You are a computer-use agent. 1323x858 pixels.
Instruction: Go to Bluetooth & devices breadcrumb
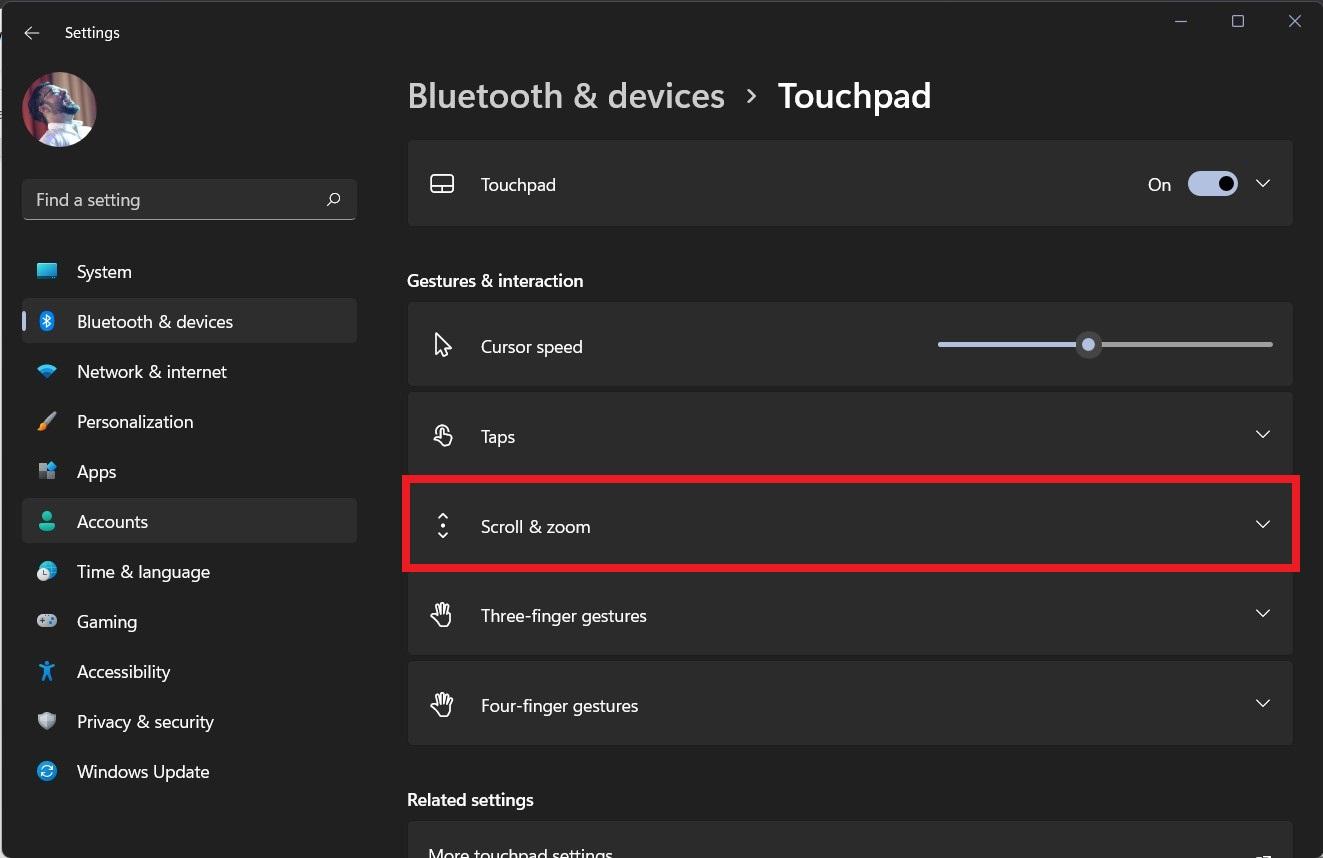(566, 96)
